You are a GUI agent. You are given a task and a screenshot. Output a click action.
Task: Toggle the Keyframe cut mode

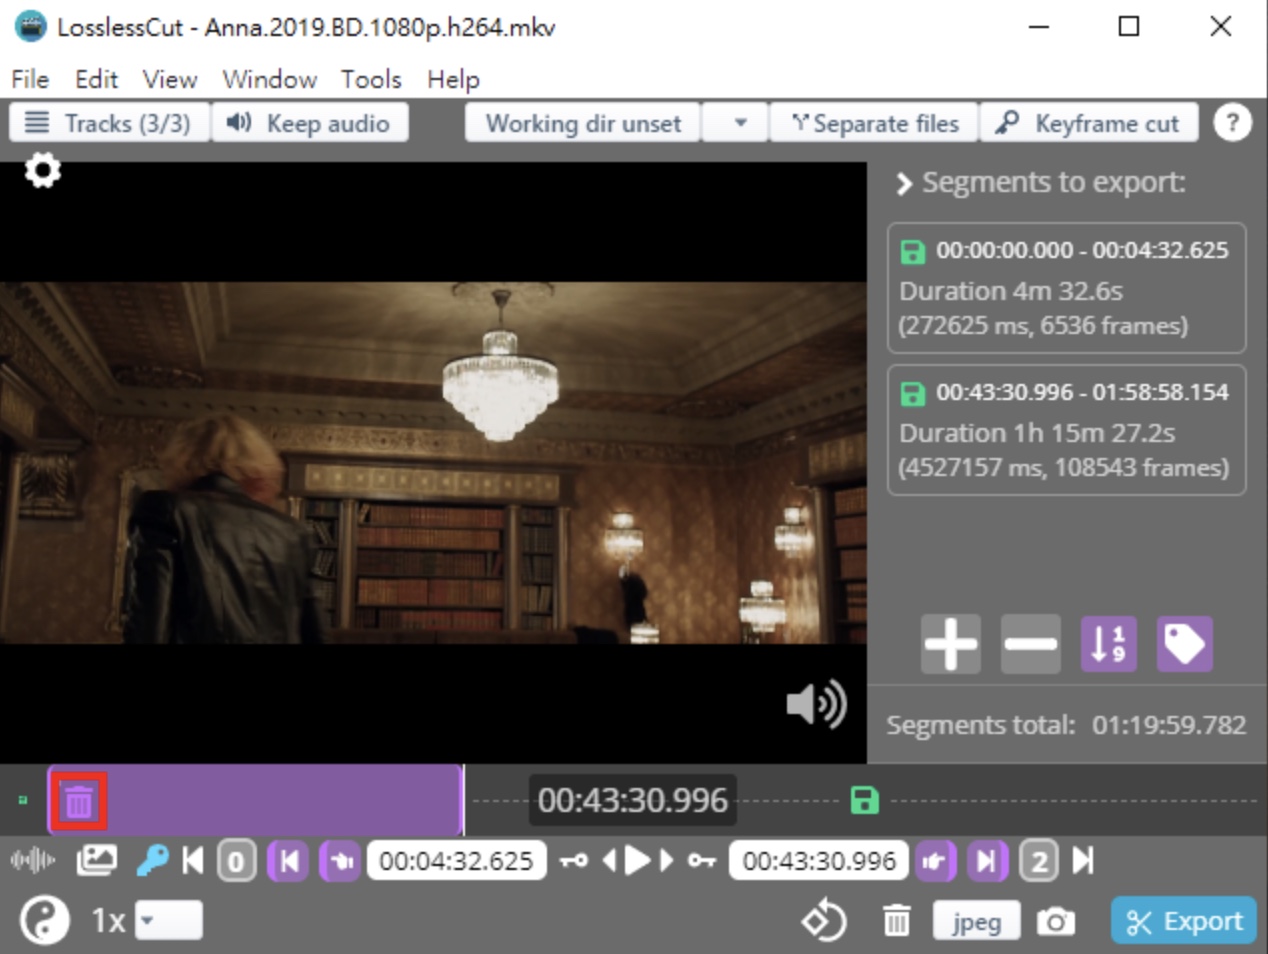(1089, 123)
